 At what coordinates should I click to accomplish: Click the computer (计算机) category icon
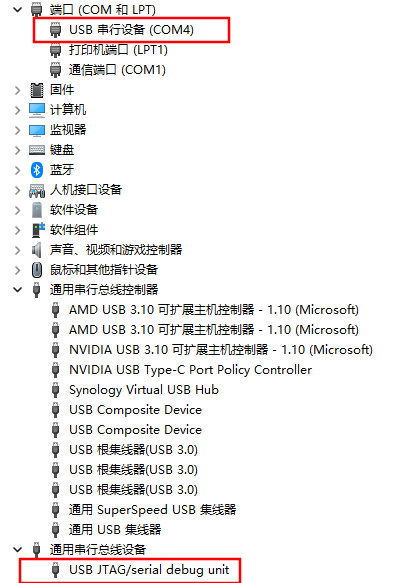37,110
